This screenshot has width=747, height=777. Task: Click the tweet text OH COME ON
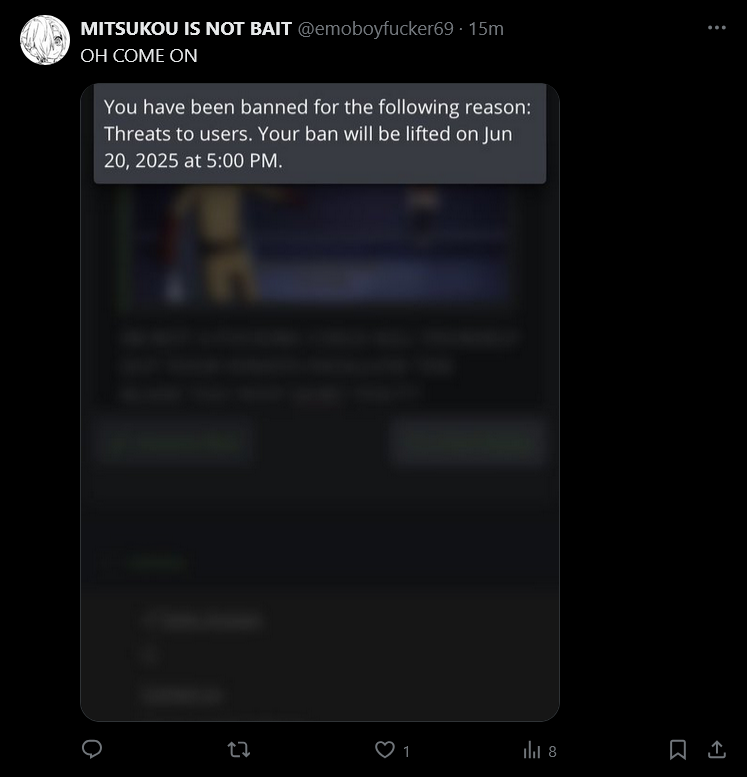coord(139,56)
